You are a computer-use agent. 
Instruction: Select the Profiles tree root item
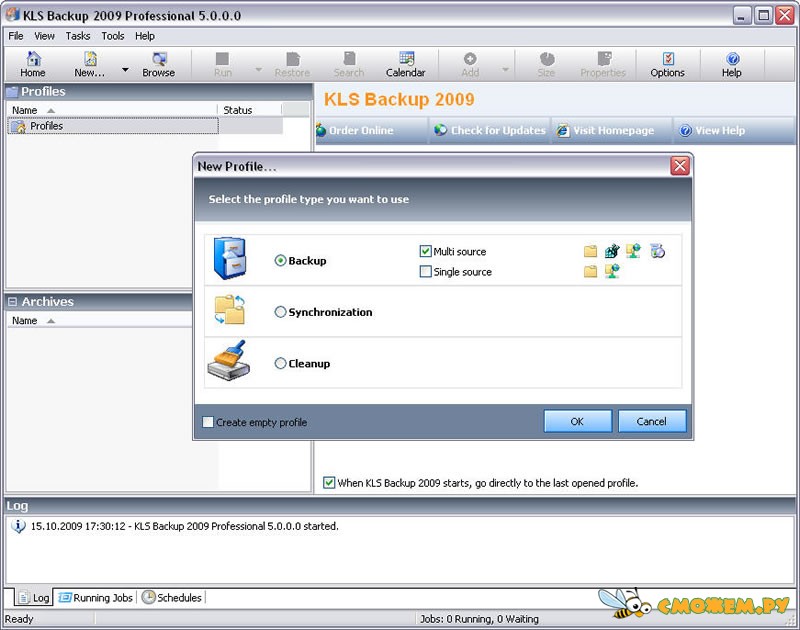tap(113, 126)
